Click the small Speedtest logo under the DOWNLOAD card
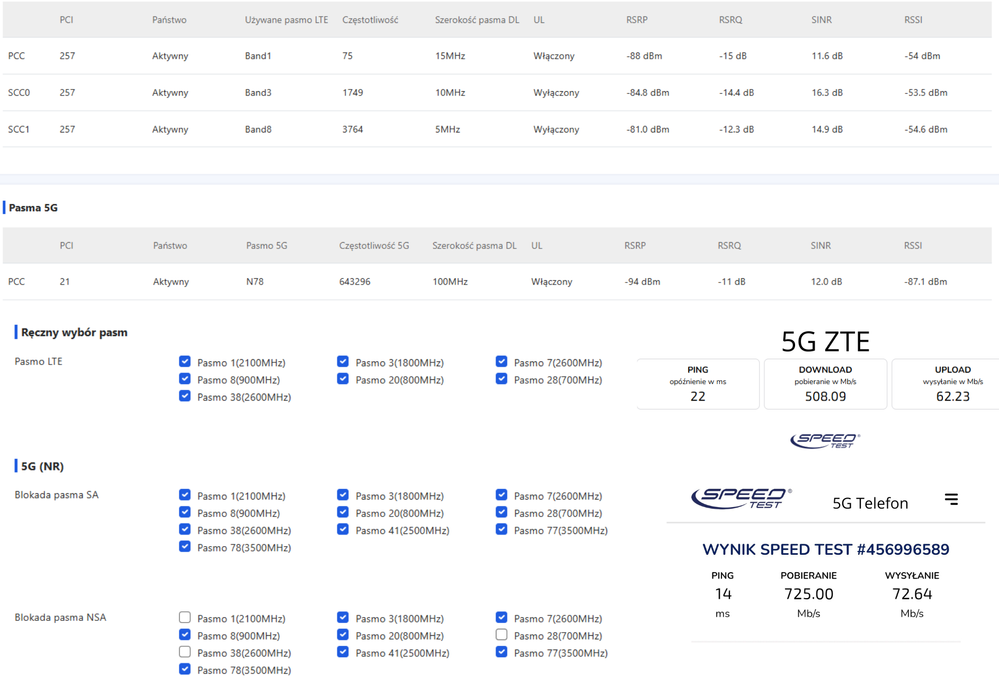 click(x=825, y=440)
